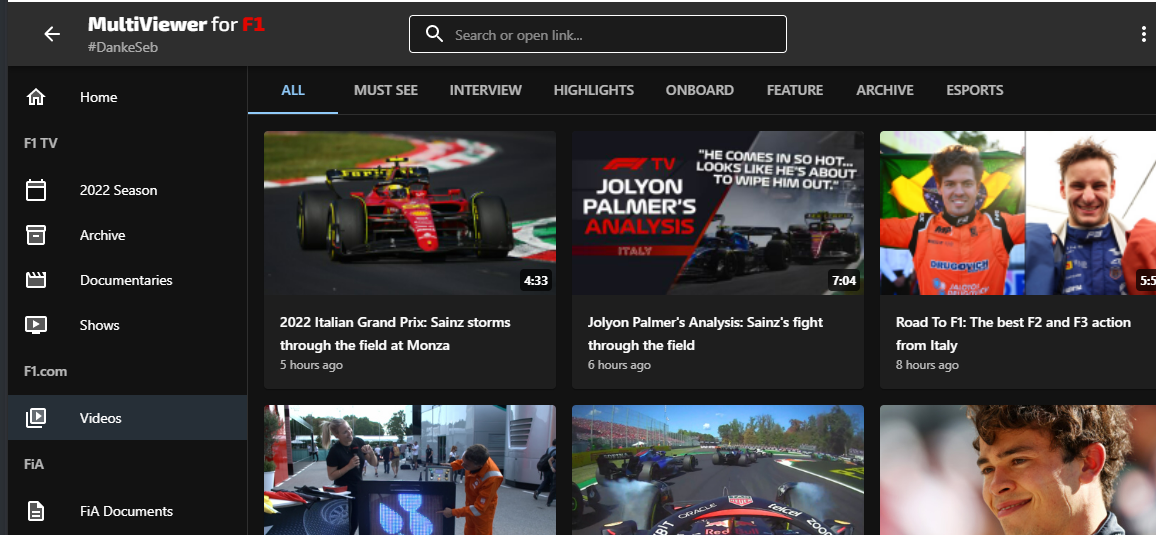Click the search magnifier icon
1156x535 pixels.
click(435, 34)
